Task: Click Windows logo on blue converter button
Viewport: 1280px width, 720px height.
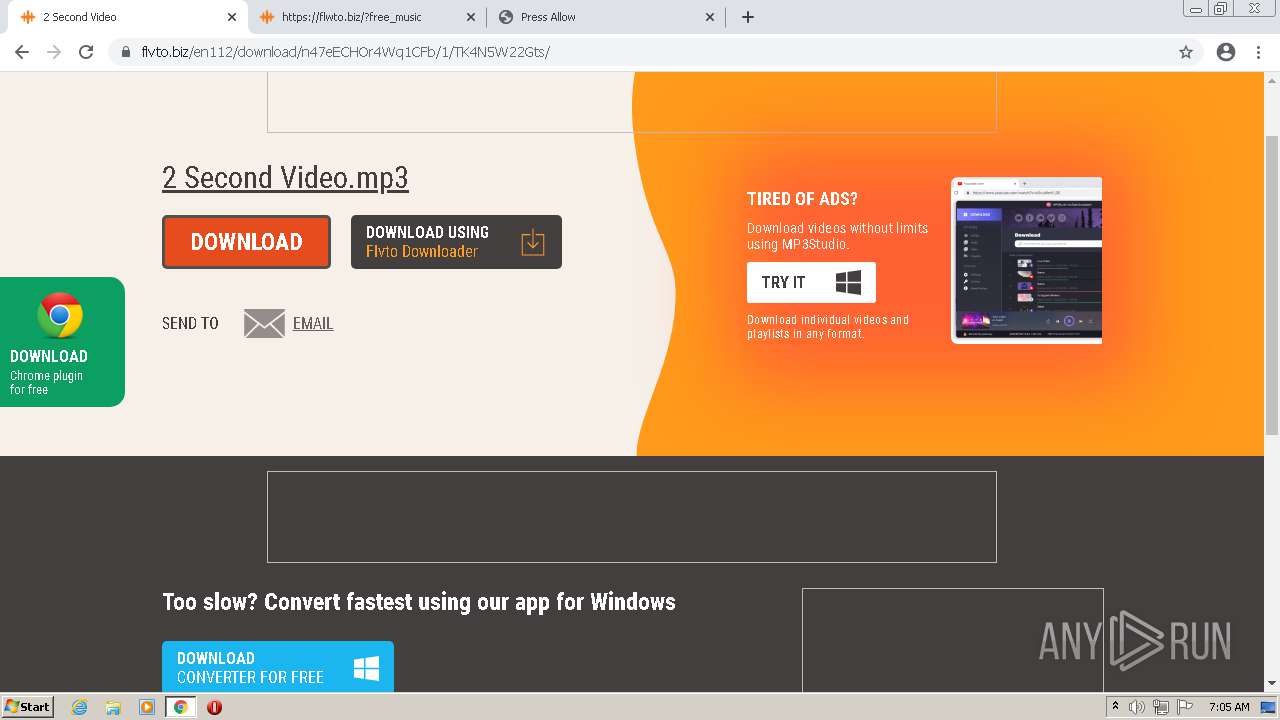Action: (x=366, y=668)
